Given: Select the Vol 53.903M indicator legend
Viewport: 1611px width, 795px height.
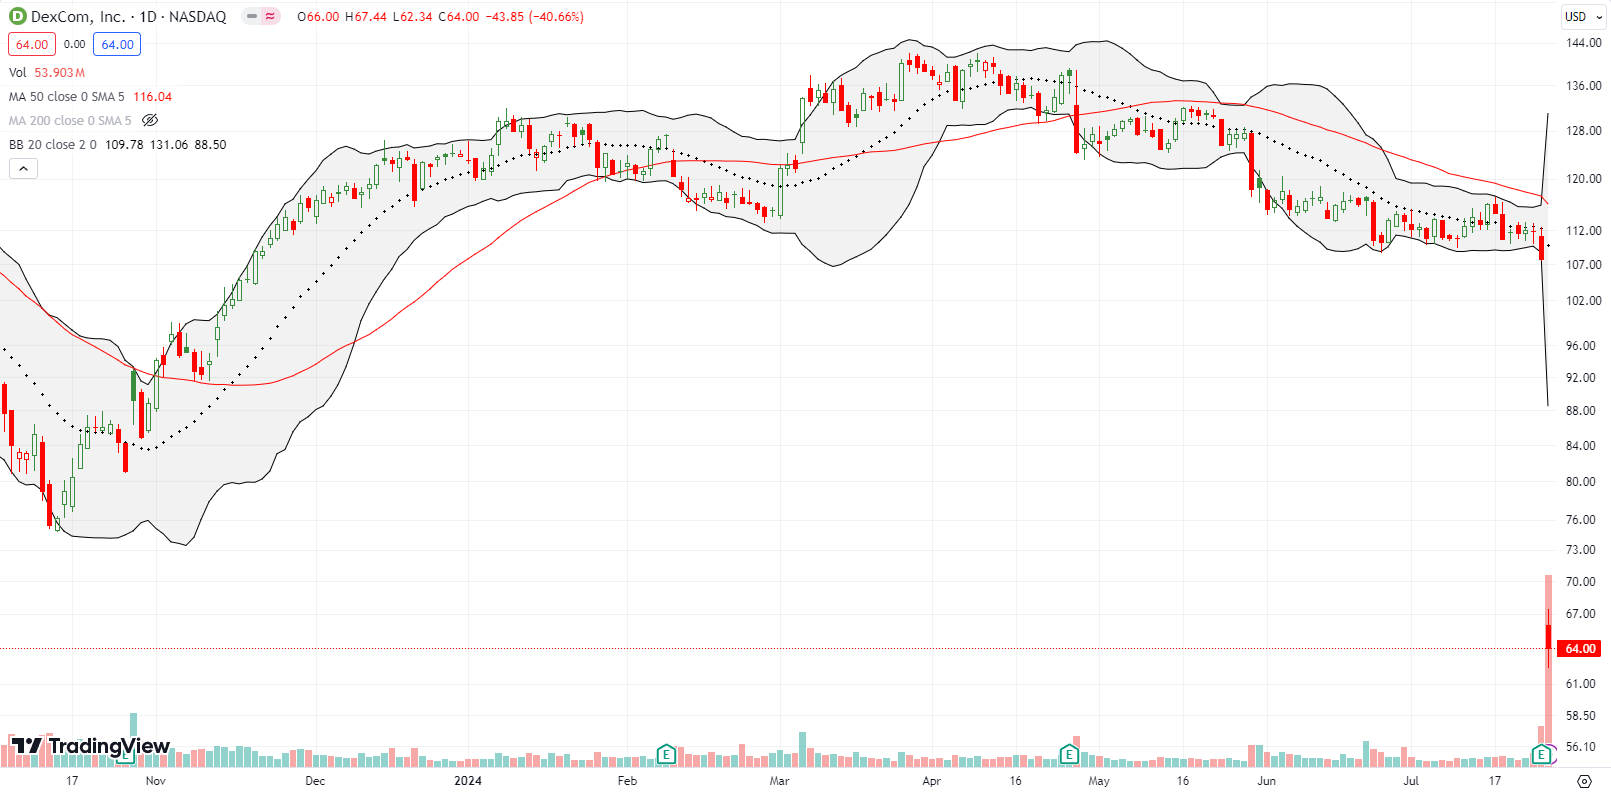Looking at the screenshot, I should [47, 73].
